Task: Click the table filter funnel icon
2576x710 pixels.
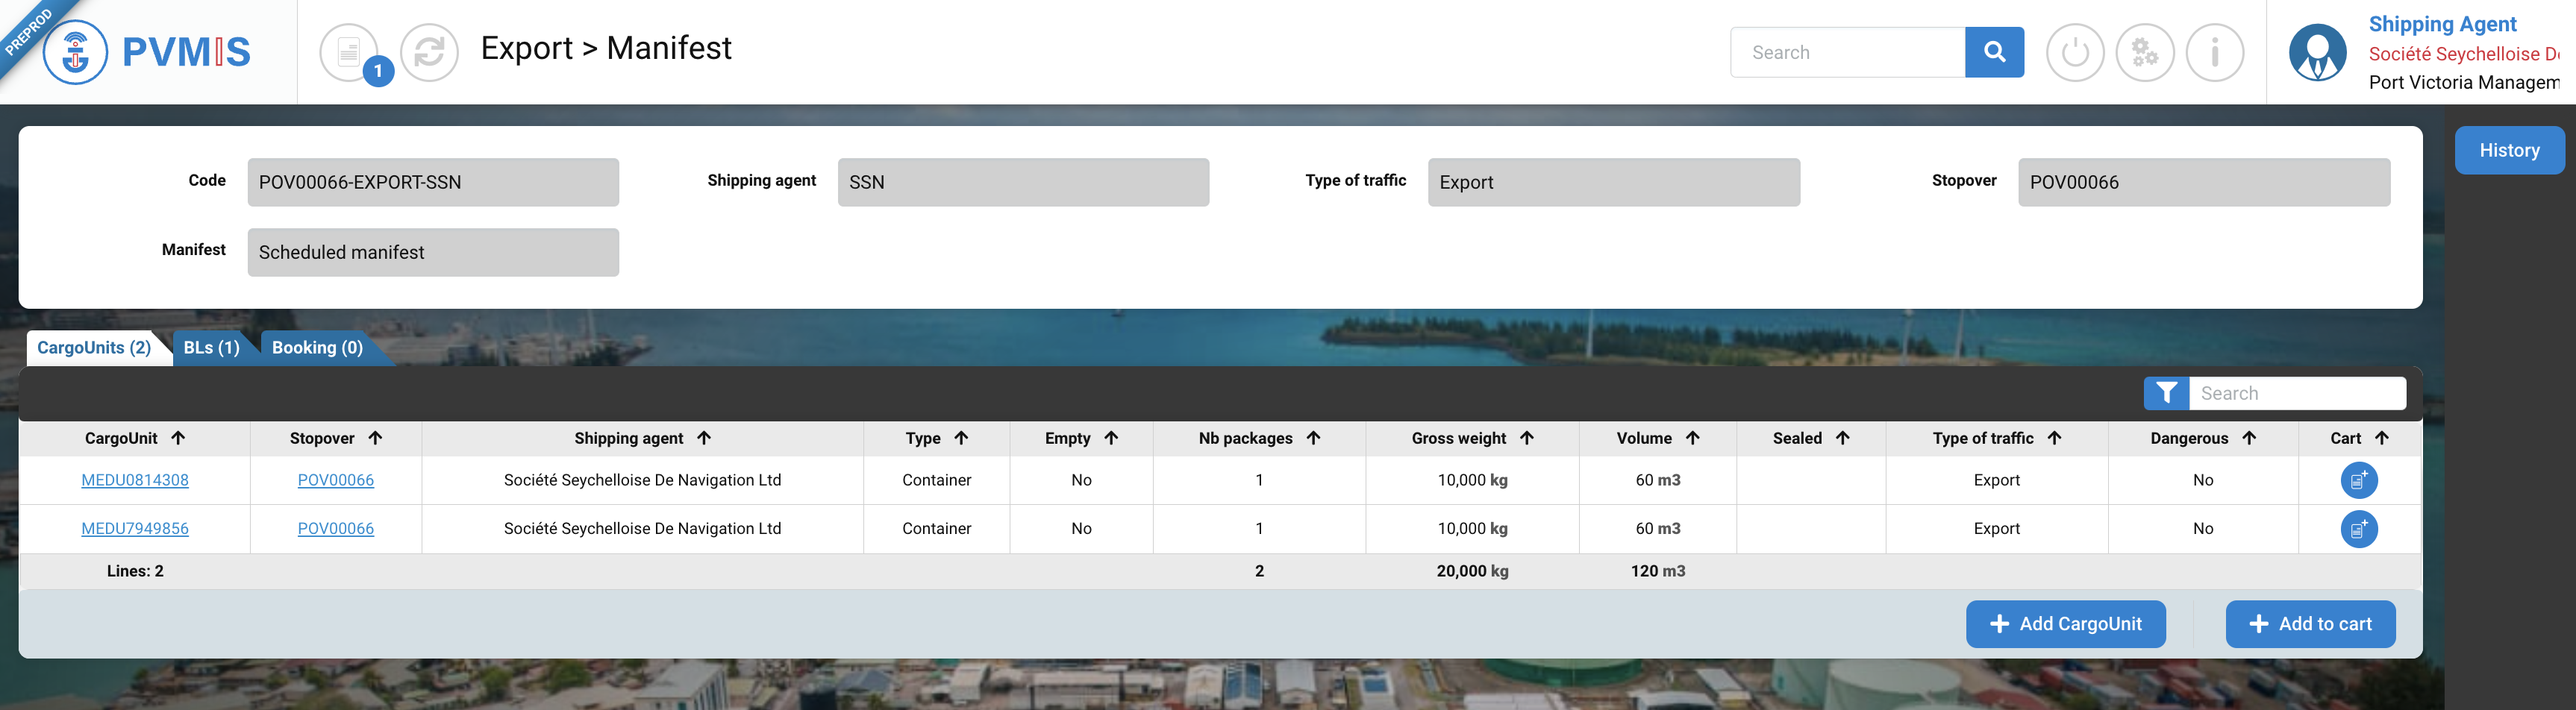Action: point(2166,393)
